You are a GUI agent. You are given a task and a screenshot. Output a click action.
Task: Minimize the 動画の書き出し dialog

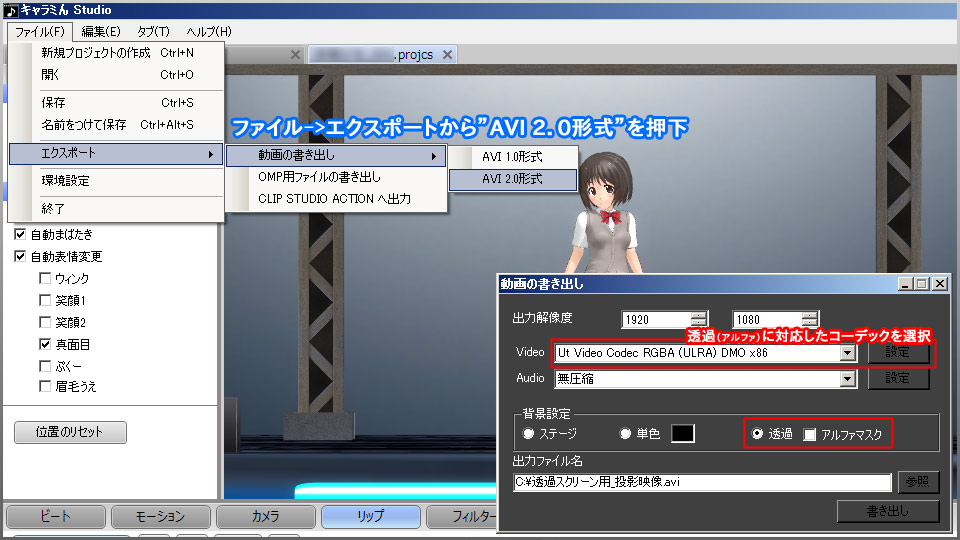tap(905, 284)
